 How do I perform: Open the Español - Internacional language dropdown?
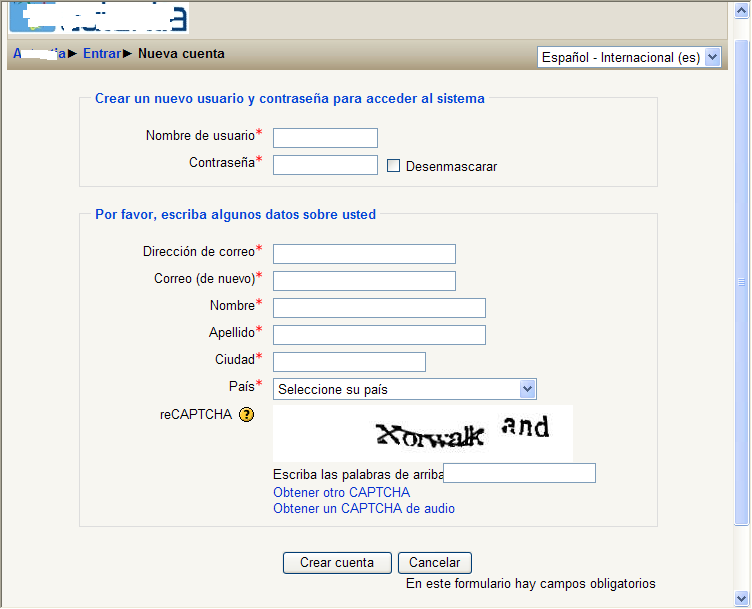pyautogui.click(x=629, y=57)
